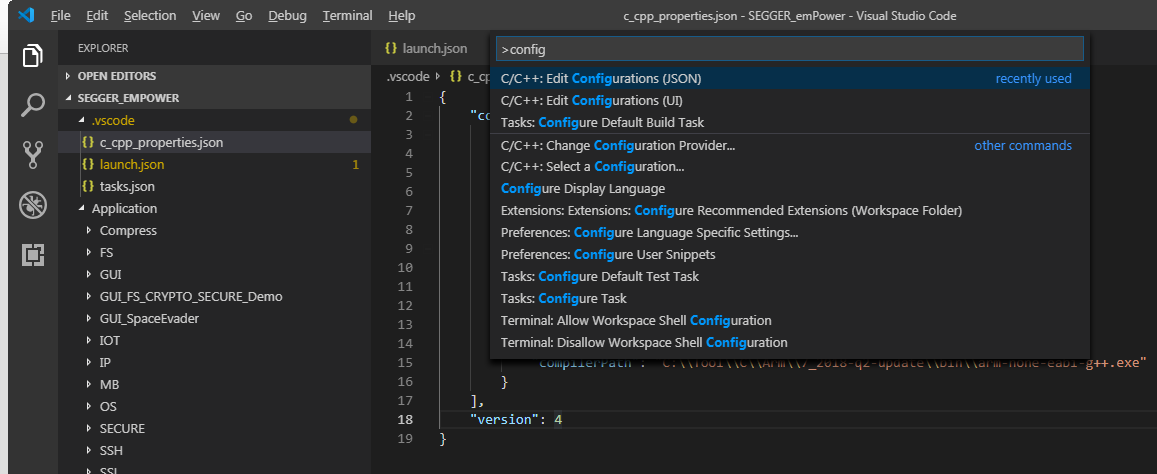Expand the GUI_FS_CRYPTO_SECURE_Demo folder

click(214, 297)
